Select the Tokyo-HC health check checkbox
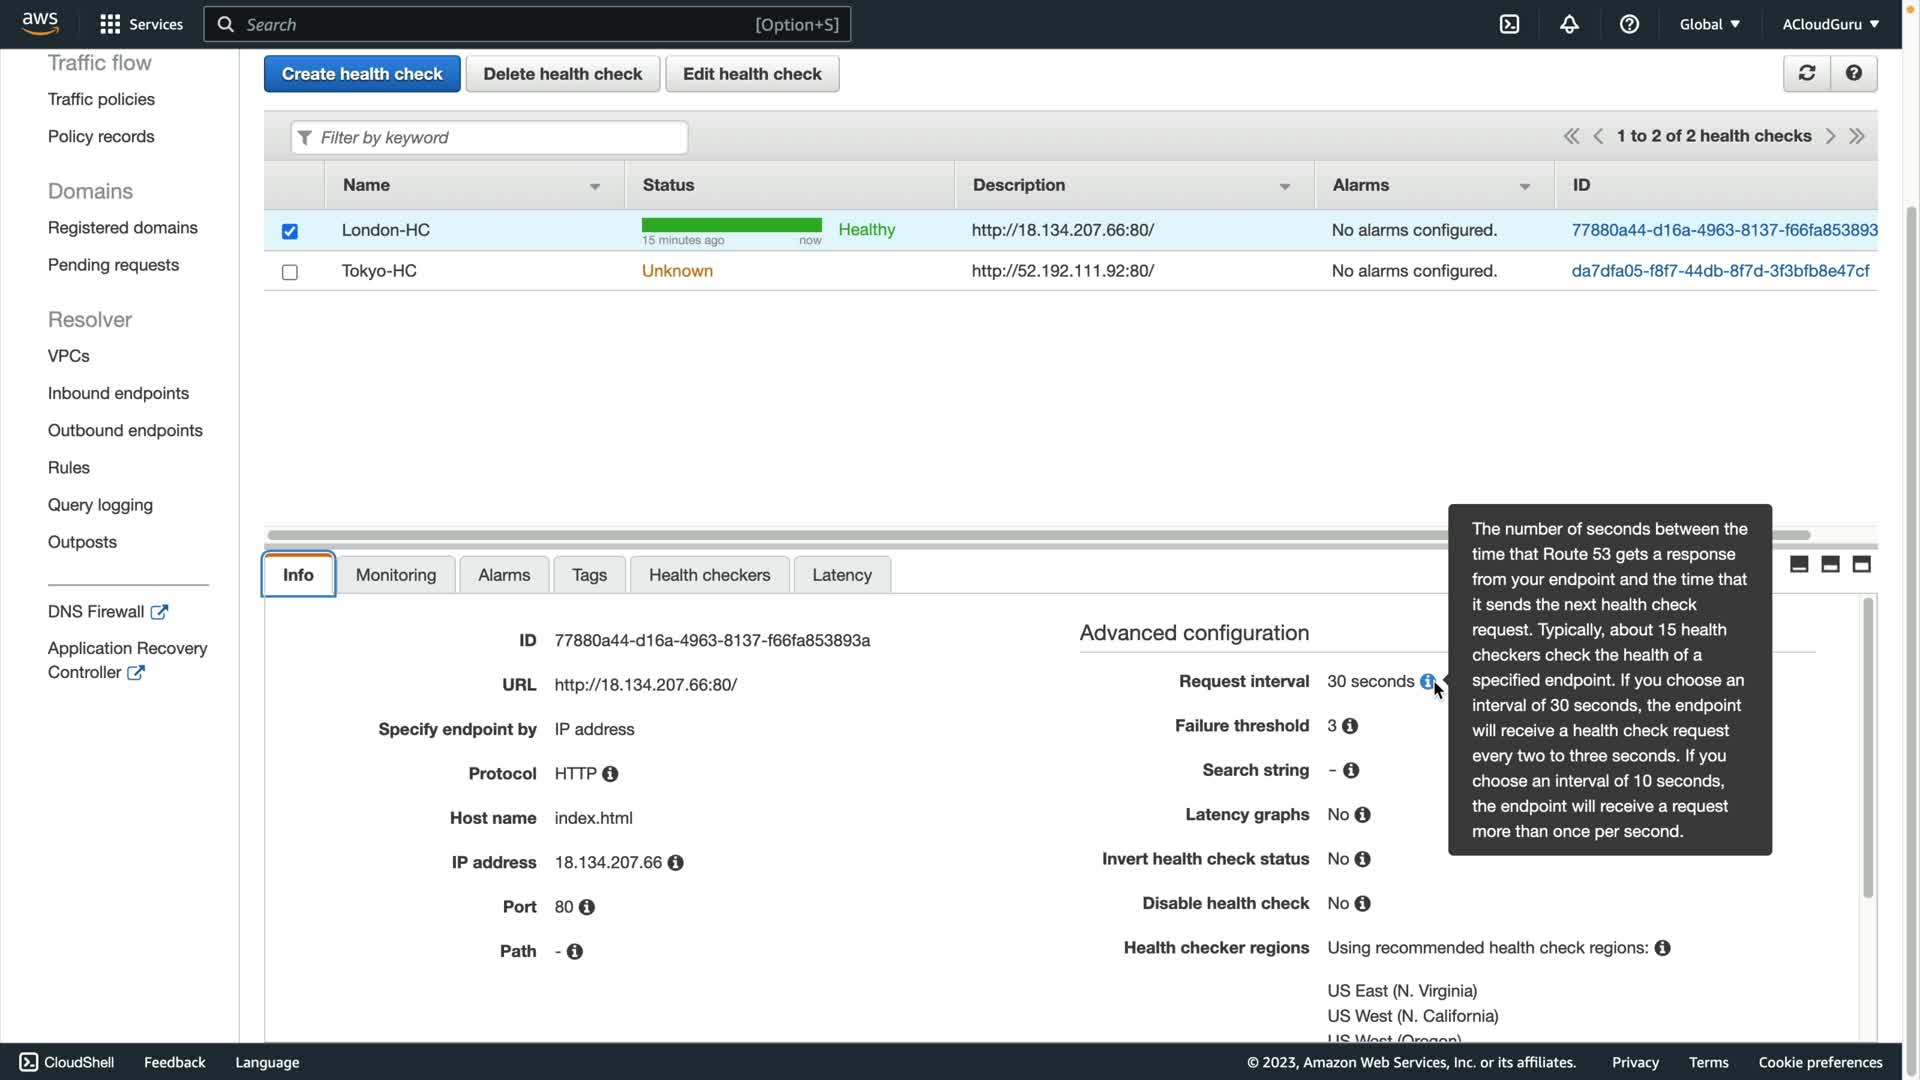This screenshot has height=1080, width=1920. pos(290,272)
